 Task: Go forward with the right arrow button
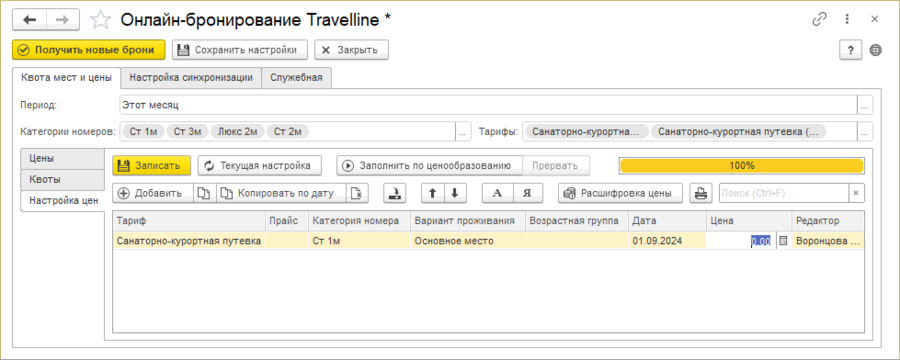coord(63,20)
